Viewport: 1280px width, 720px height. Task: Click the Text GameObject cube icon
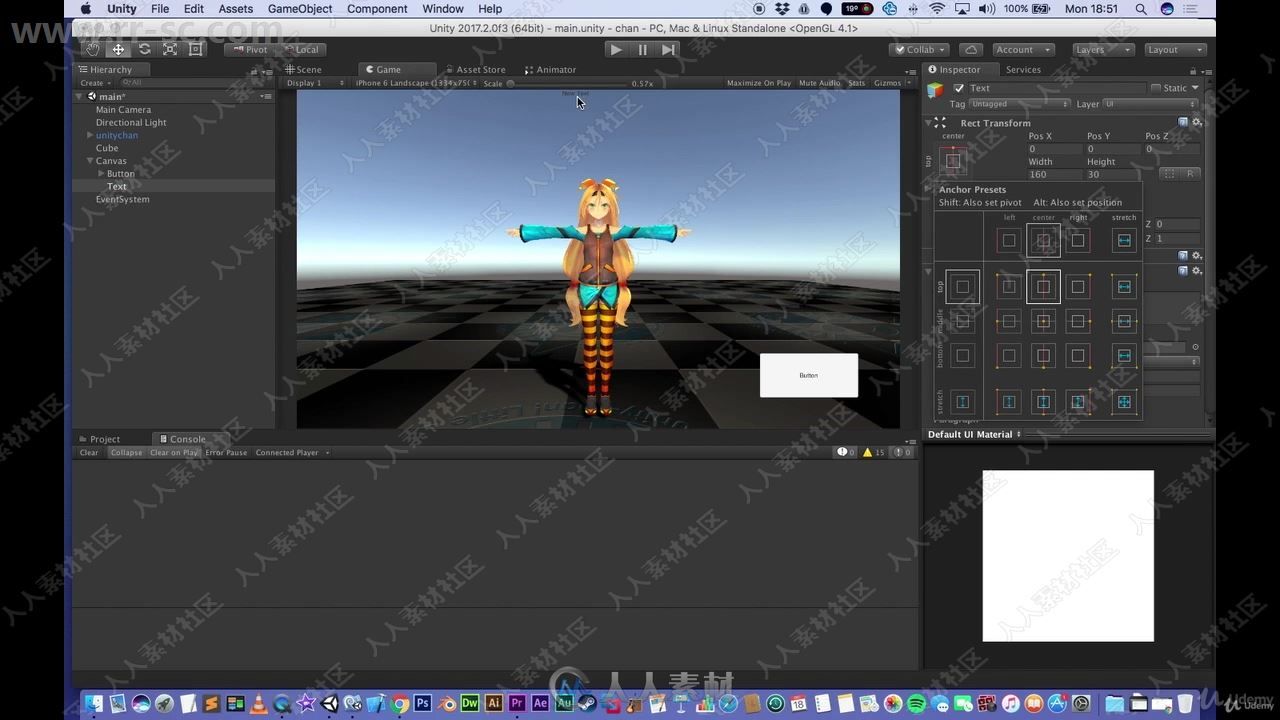pos(935,89)
